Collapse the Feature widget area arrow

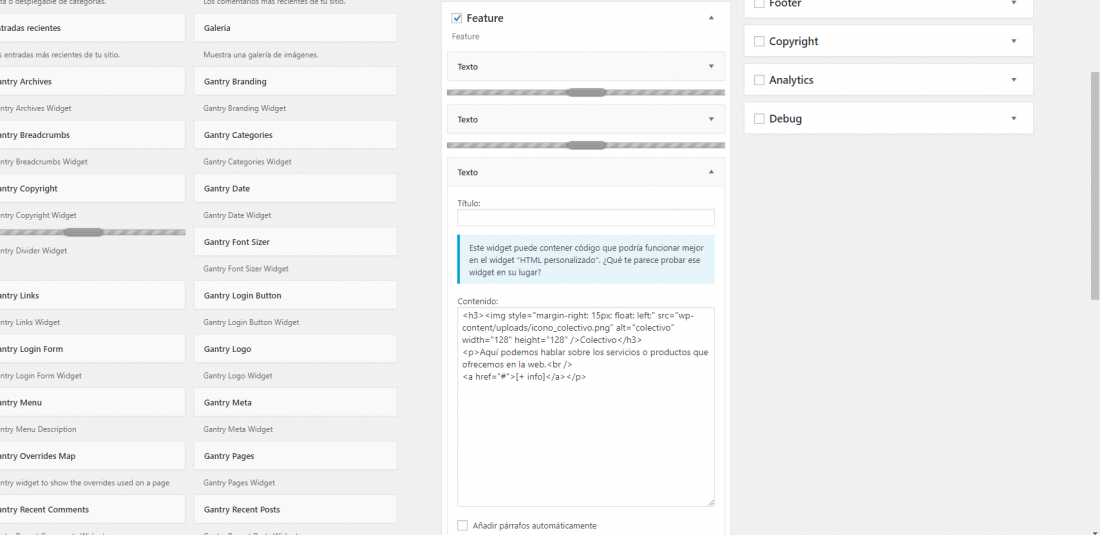point(711,18)
